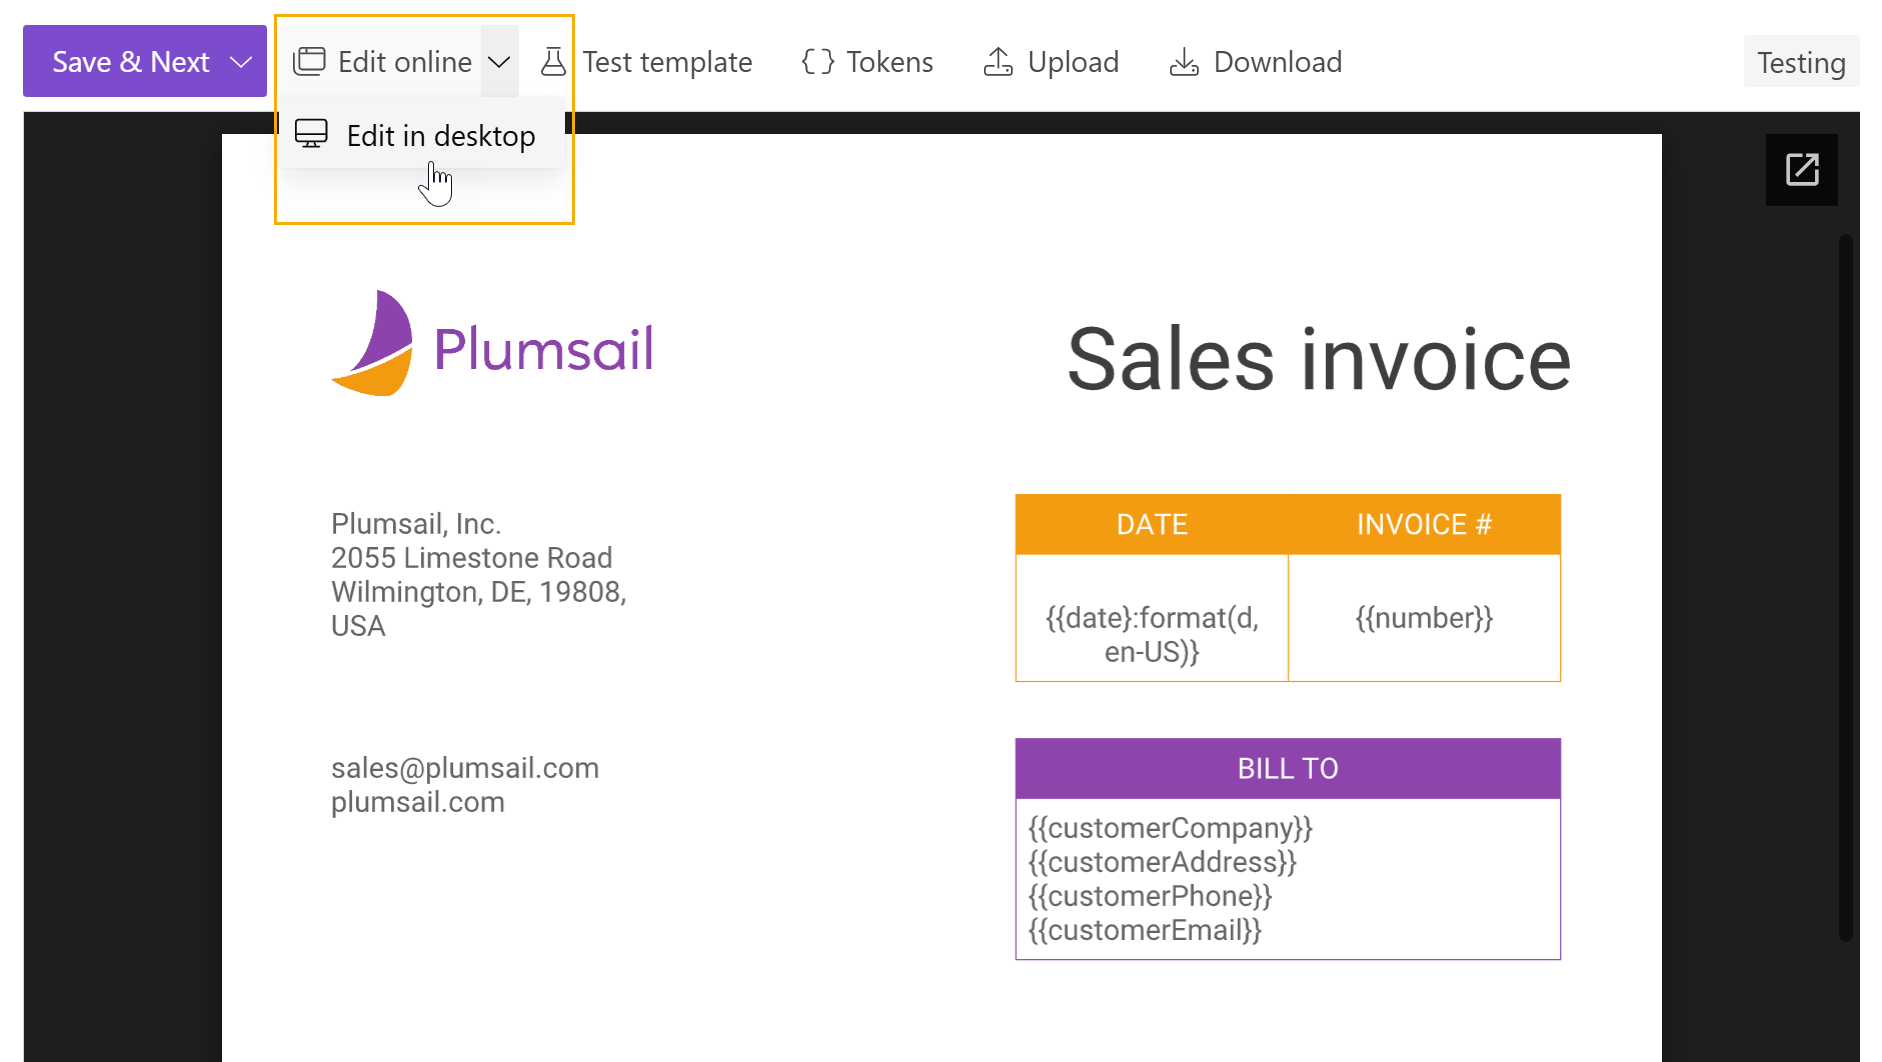Click Upload in the toolbar

pyautogui.click(x=1051, y=62)
